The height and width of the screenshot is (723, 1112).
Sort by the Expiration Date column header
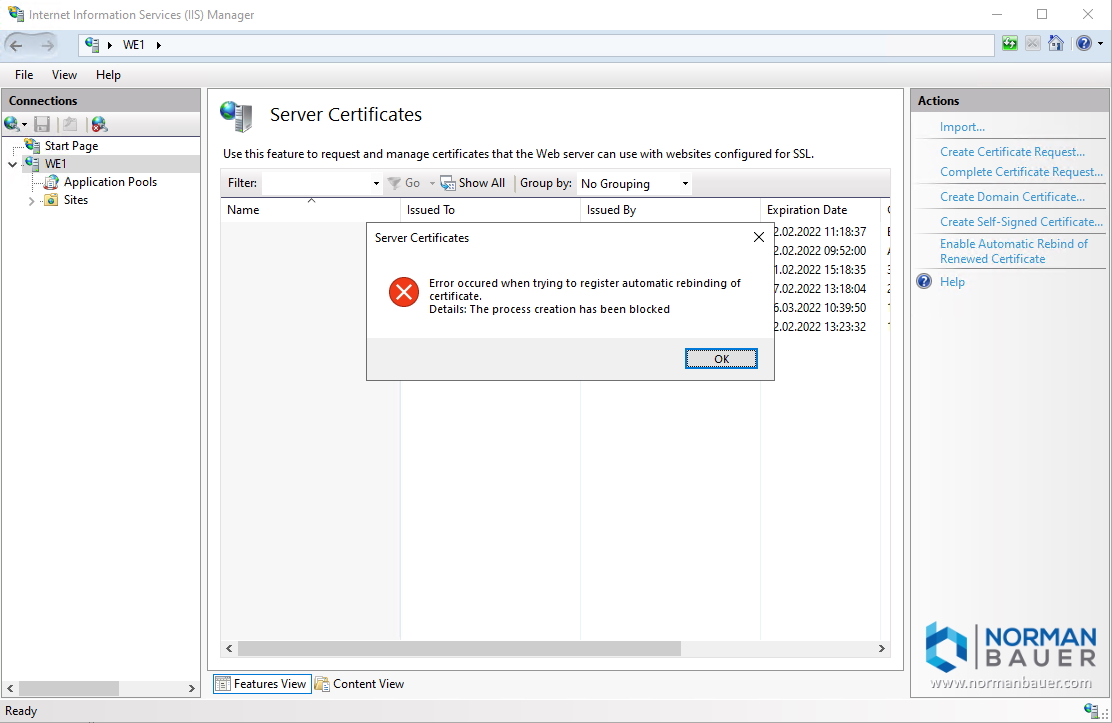821,209
